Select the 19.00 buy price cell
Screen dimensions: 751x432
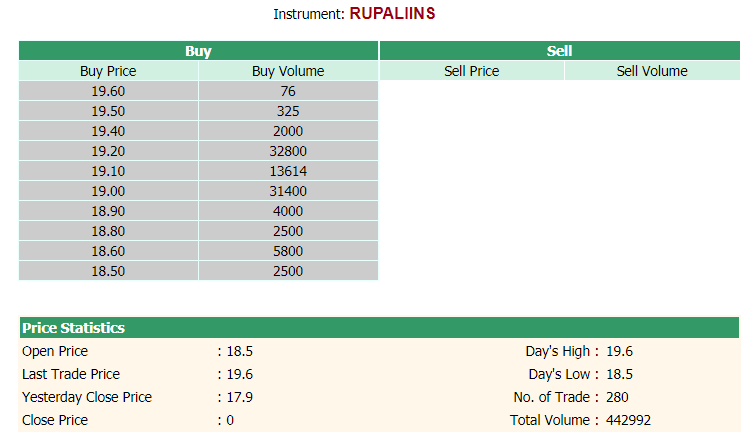(x=108, y=191)
